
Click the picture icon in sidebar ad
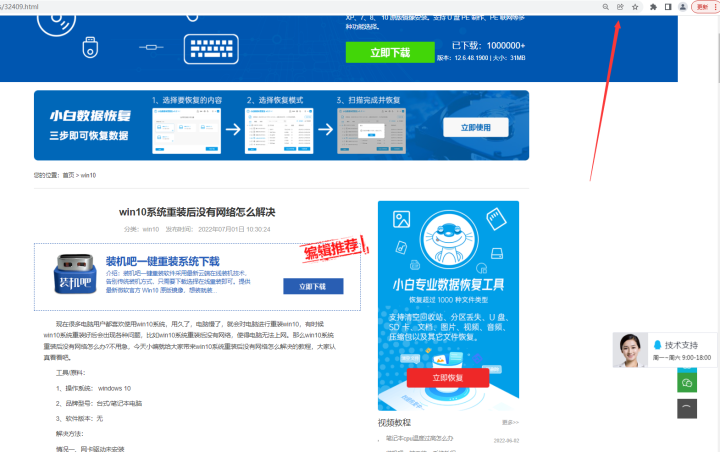[401, 219]
